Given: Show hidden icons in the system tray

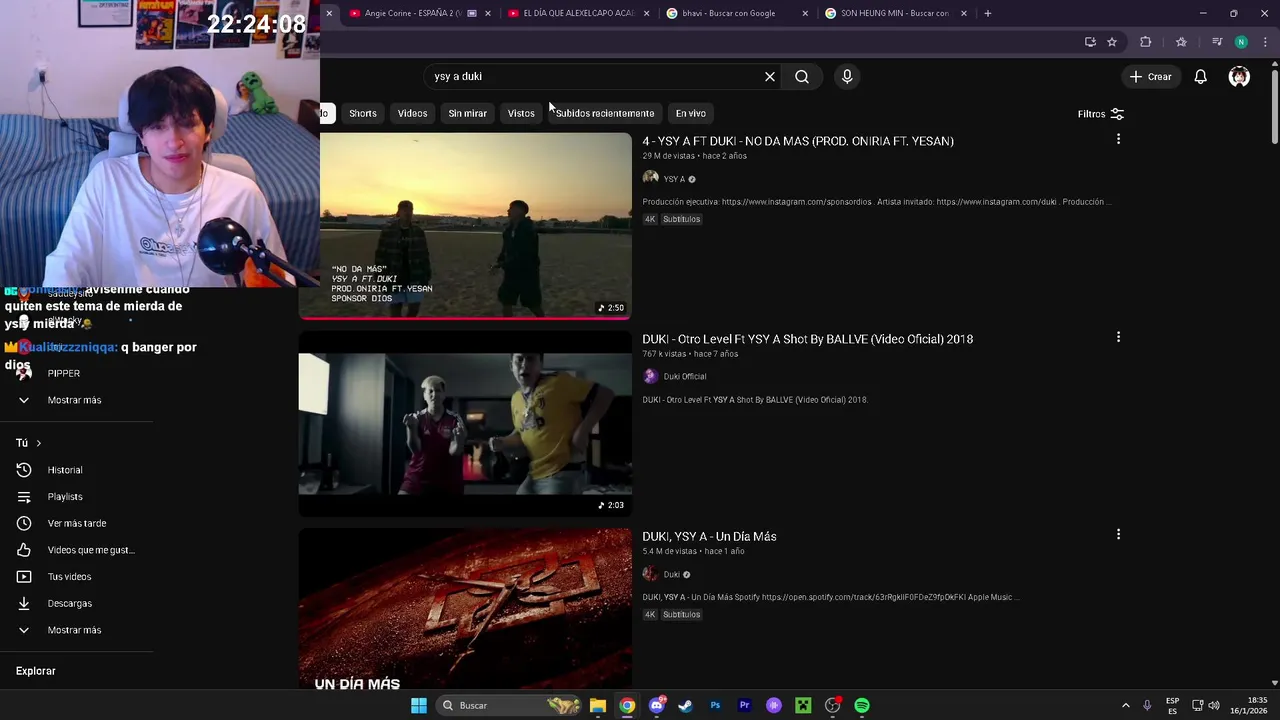Looking at the screenshot, I should [1125, 706].
